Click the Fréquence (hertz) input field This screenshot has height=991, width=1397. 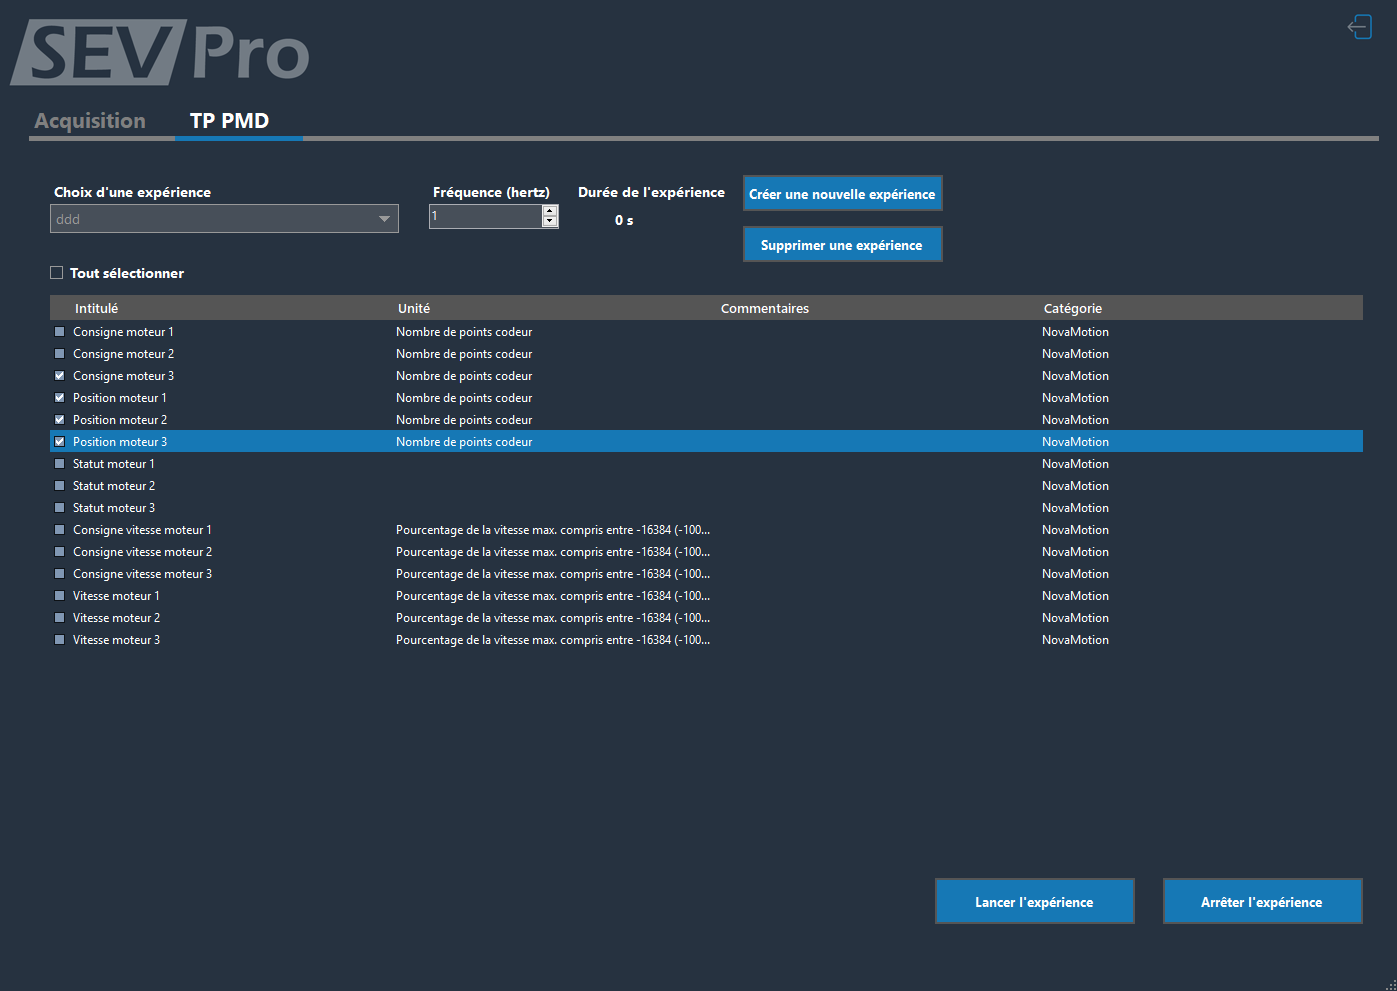486,216
